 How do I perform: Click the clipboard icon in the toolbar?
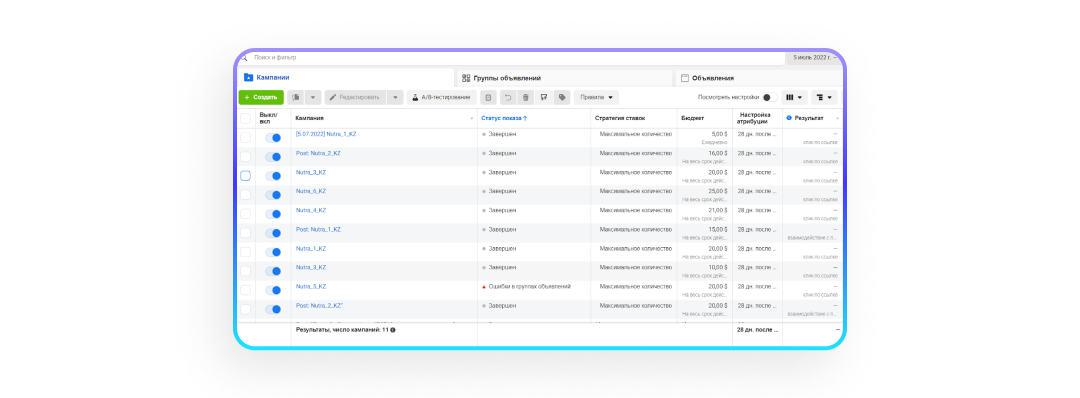point(488,98)
